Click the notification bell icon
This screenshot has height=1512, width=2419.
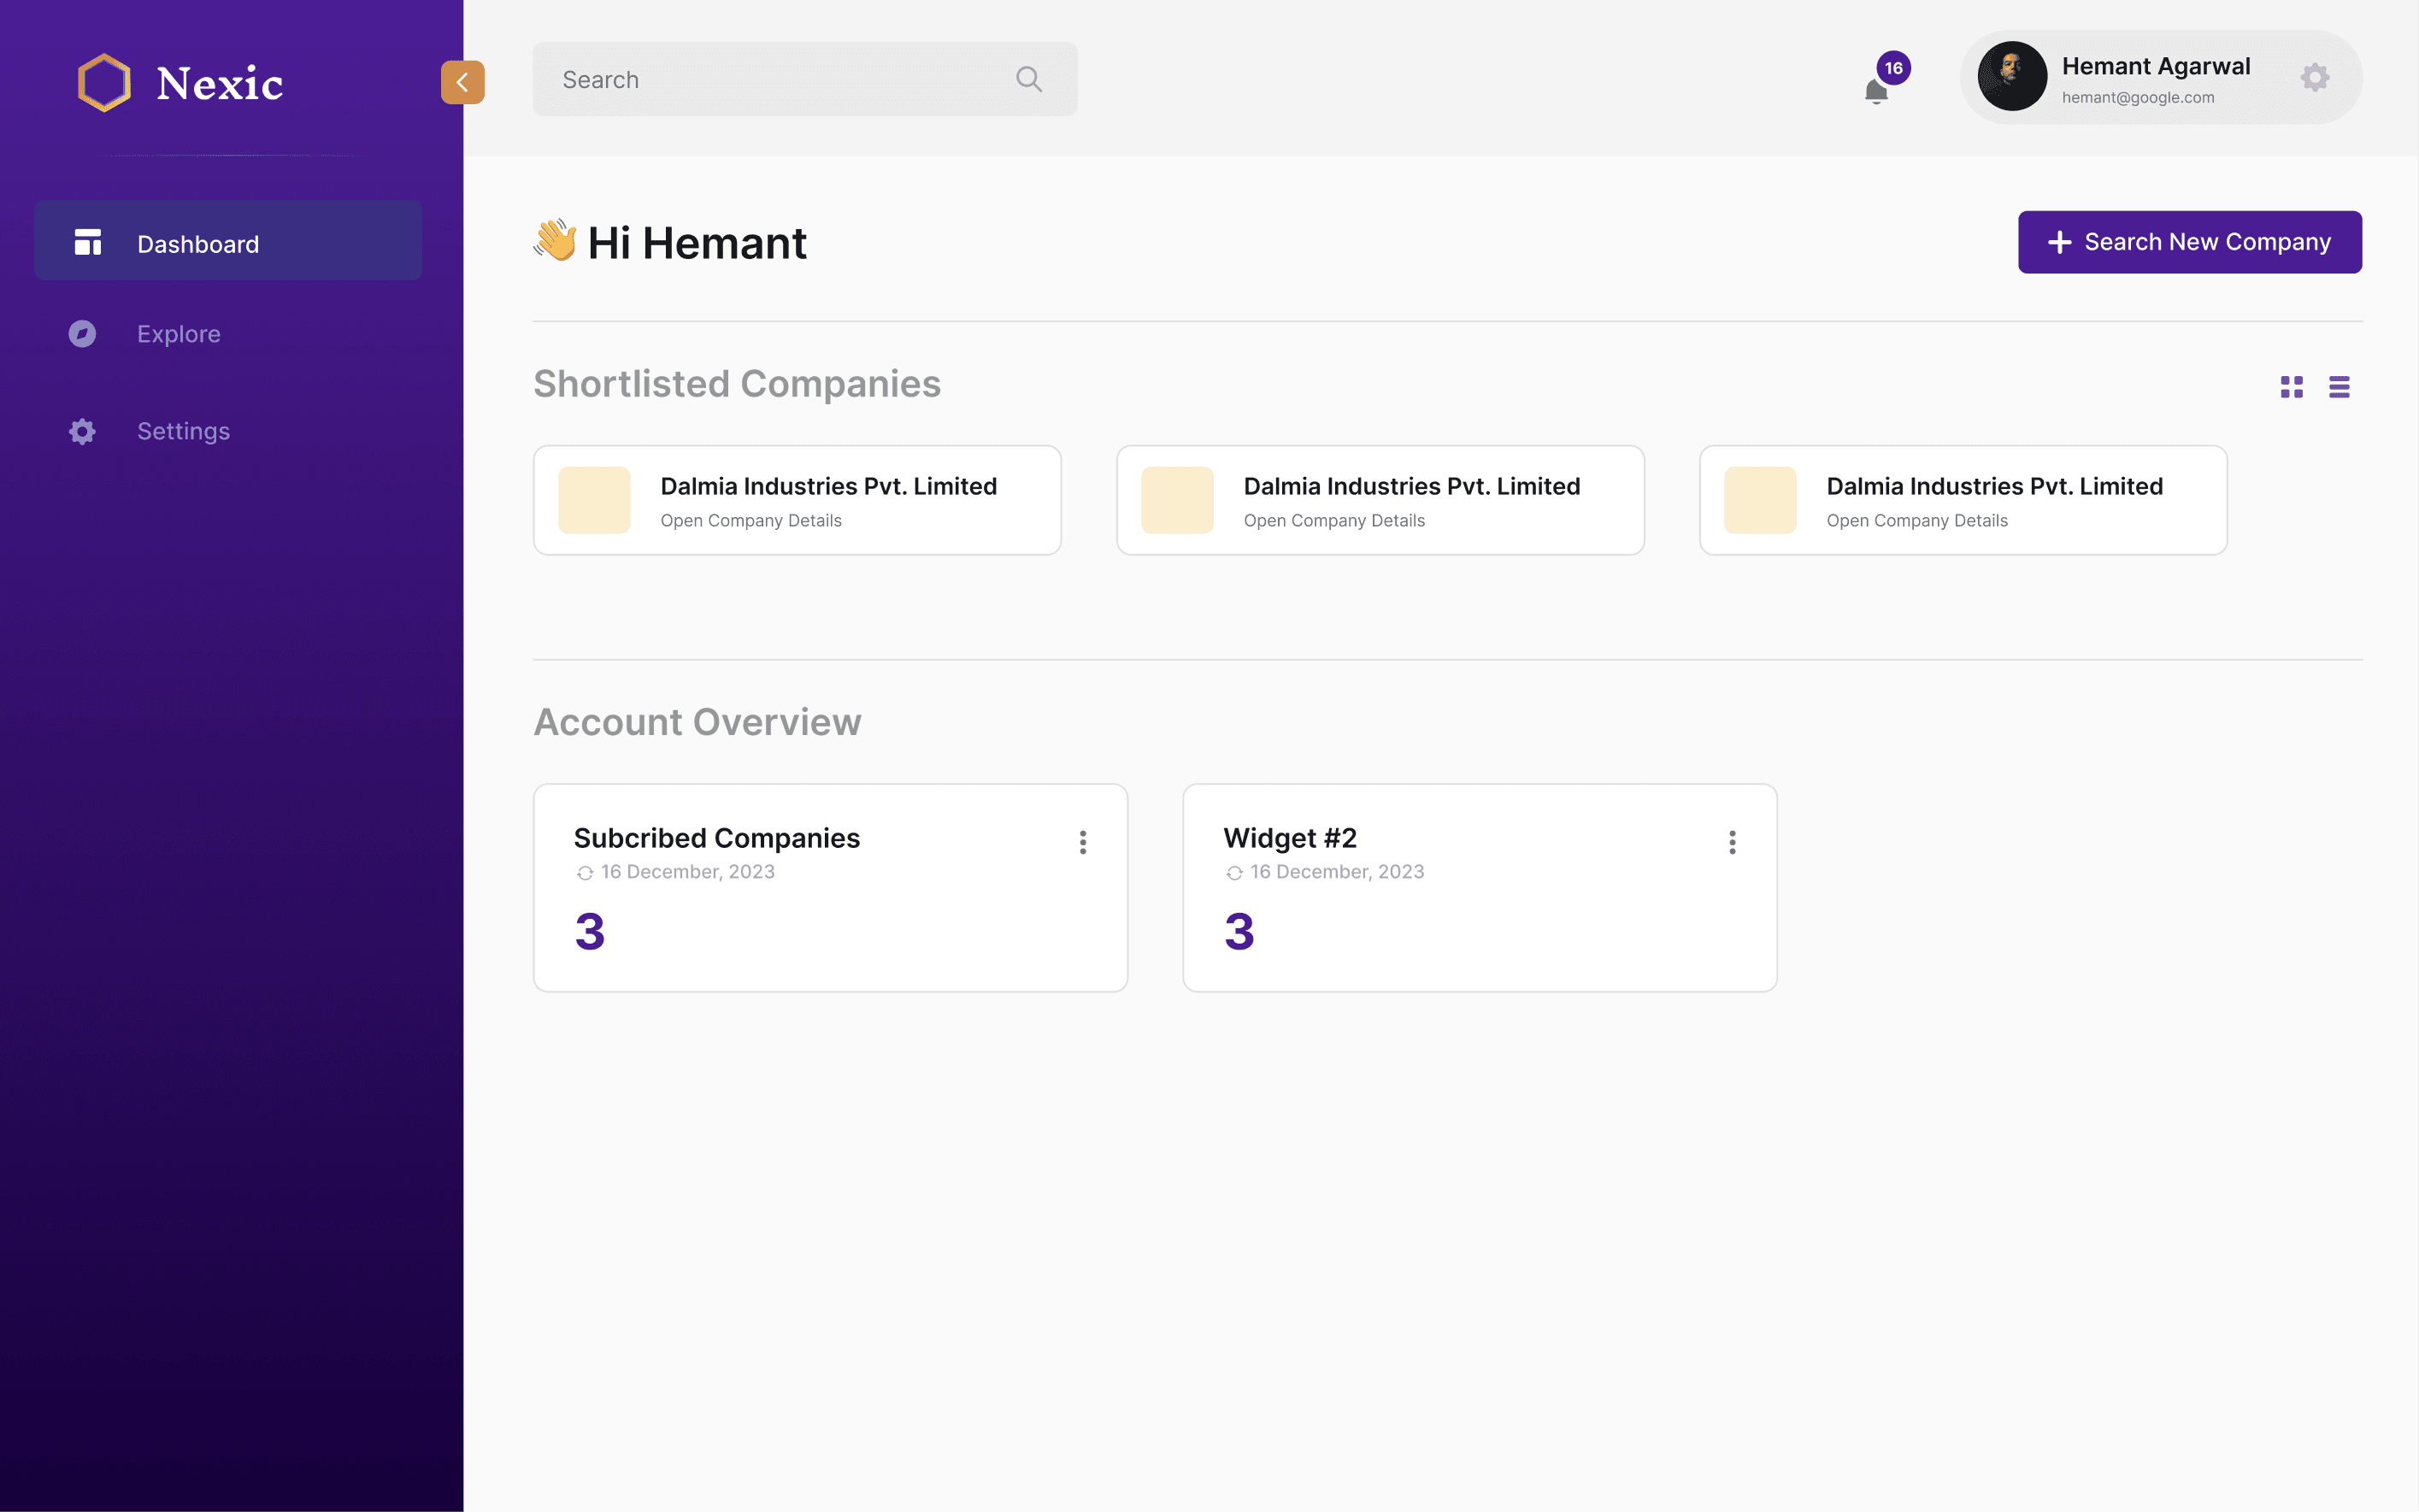coord(1876,91)
